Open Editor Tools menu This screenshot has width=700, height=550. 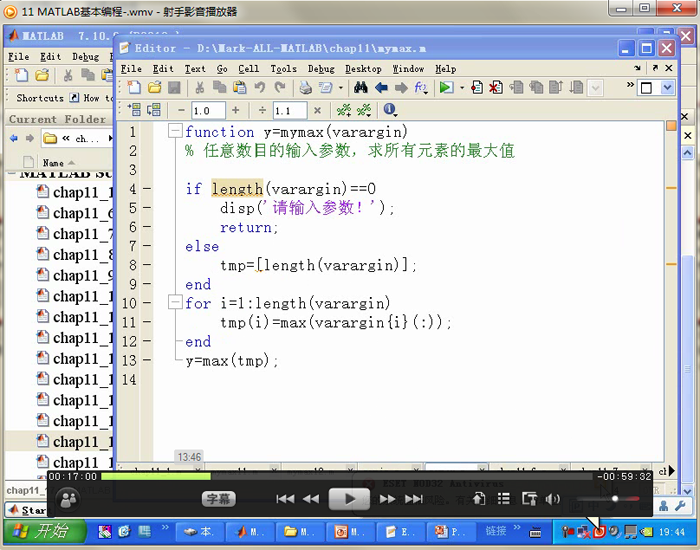[283, 69]
